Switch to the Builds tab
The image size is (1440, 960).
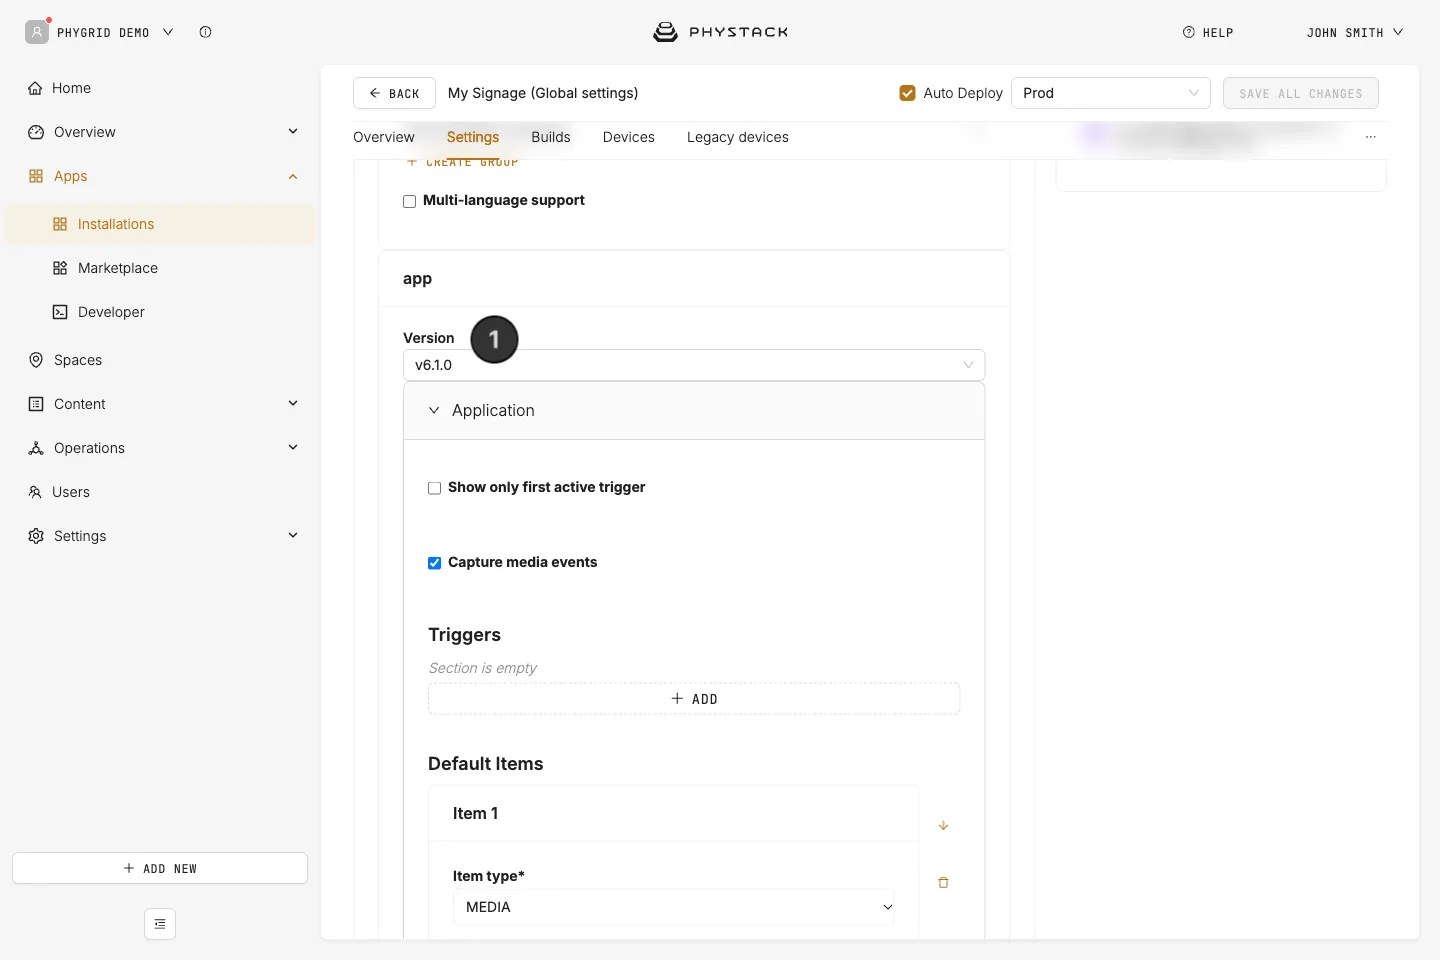(551, 137)
